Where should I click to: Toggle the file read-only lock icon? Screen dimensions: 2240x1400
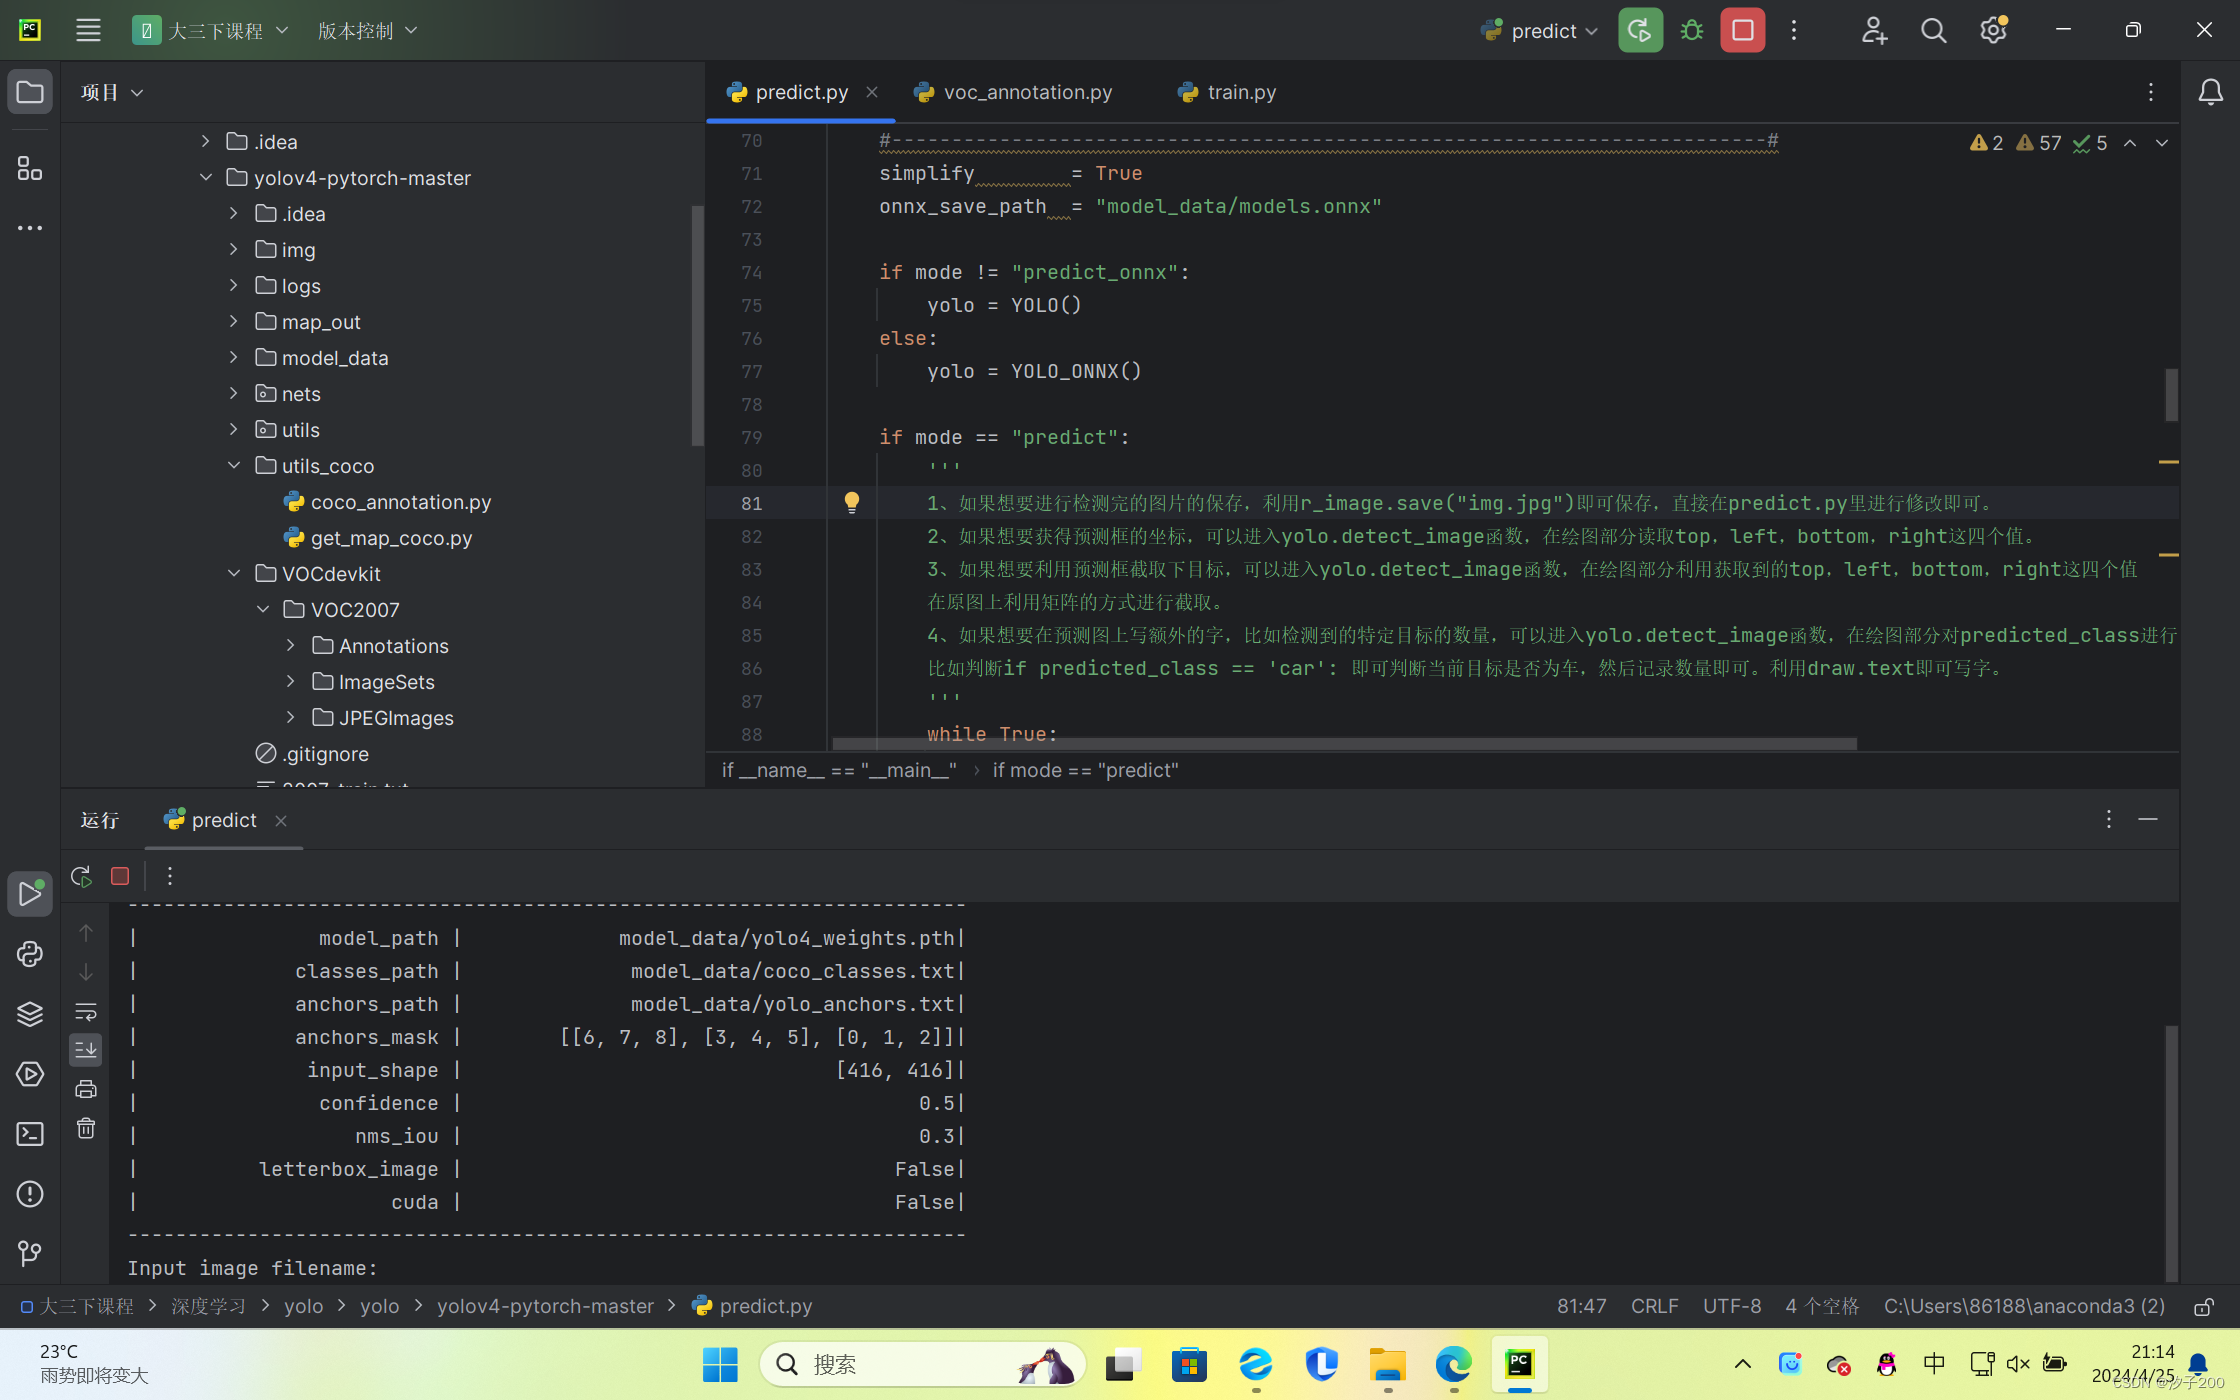[x=2203, y=1306]
